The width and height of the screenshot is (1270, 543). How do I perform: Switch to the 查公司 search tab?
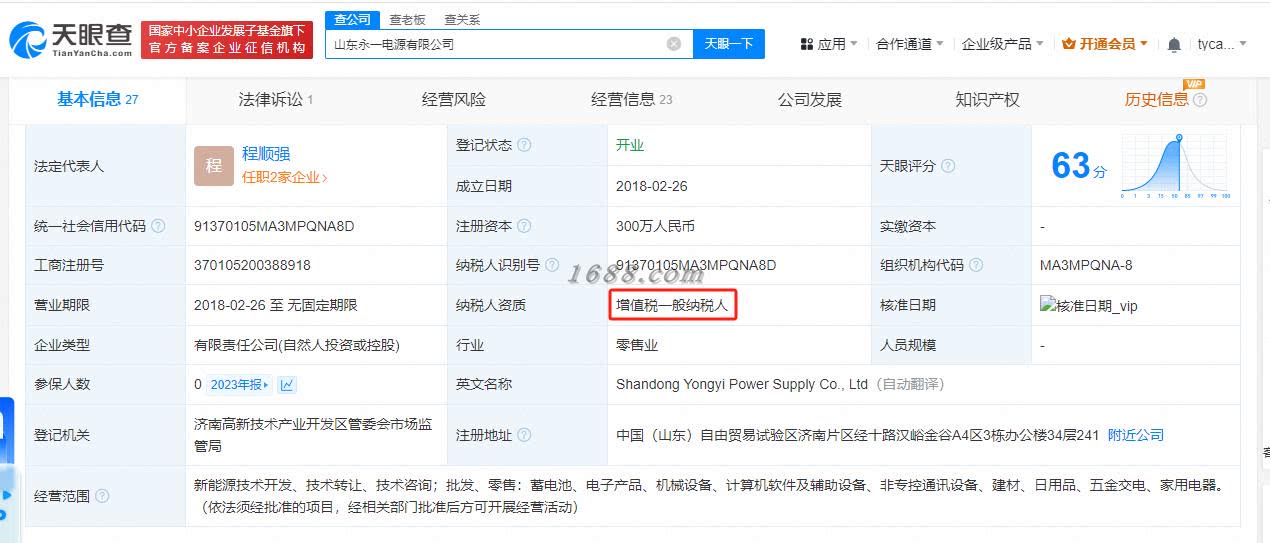(352, 19)
